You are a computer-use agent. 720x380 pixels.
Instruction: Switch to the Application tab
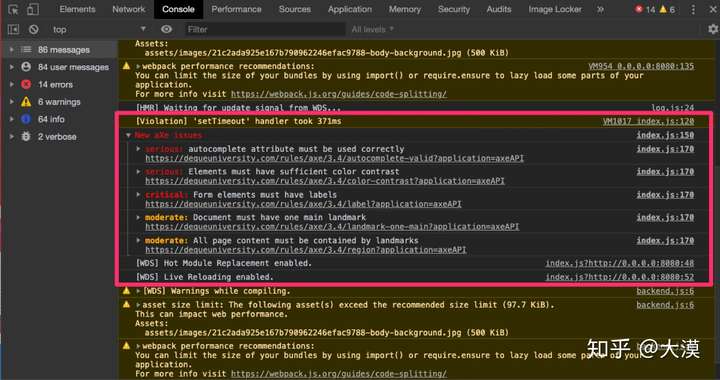point(350,9)
